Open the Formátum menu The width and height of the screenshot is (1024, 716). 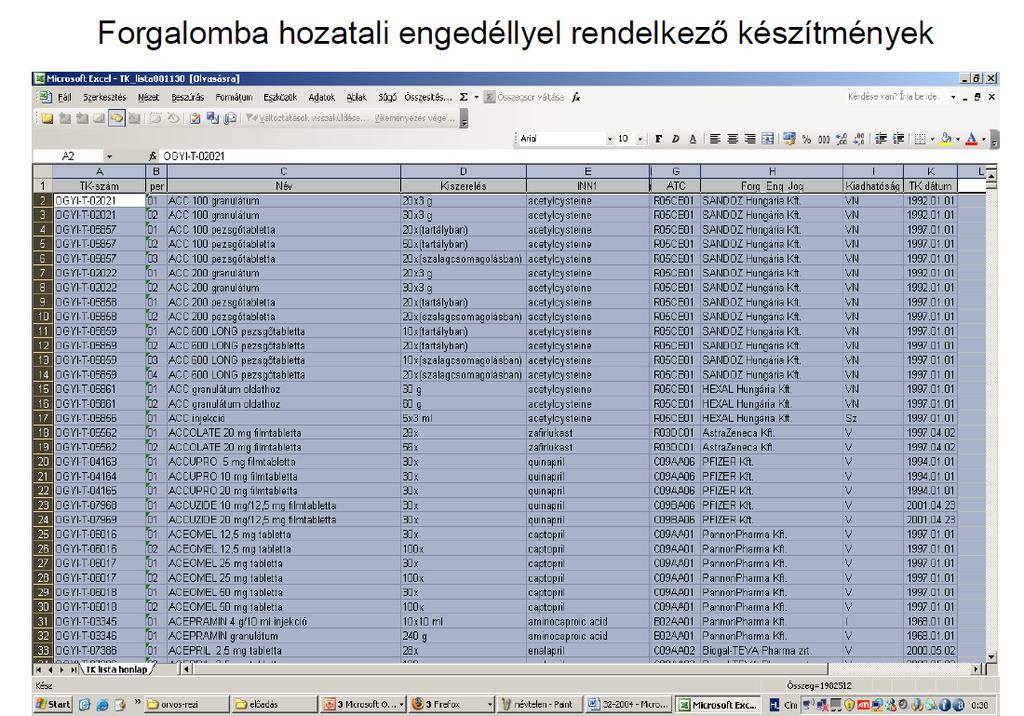(234, 97)
